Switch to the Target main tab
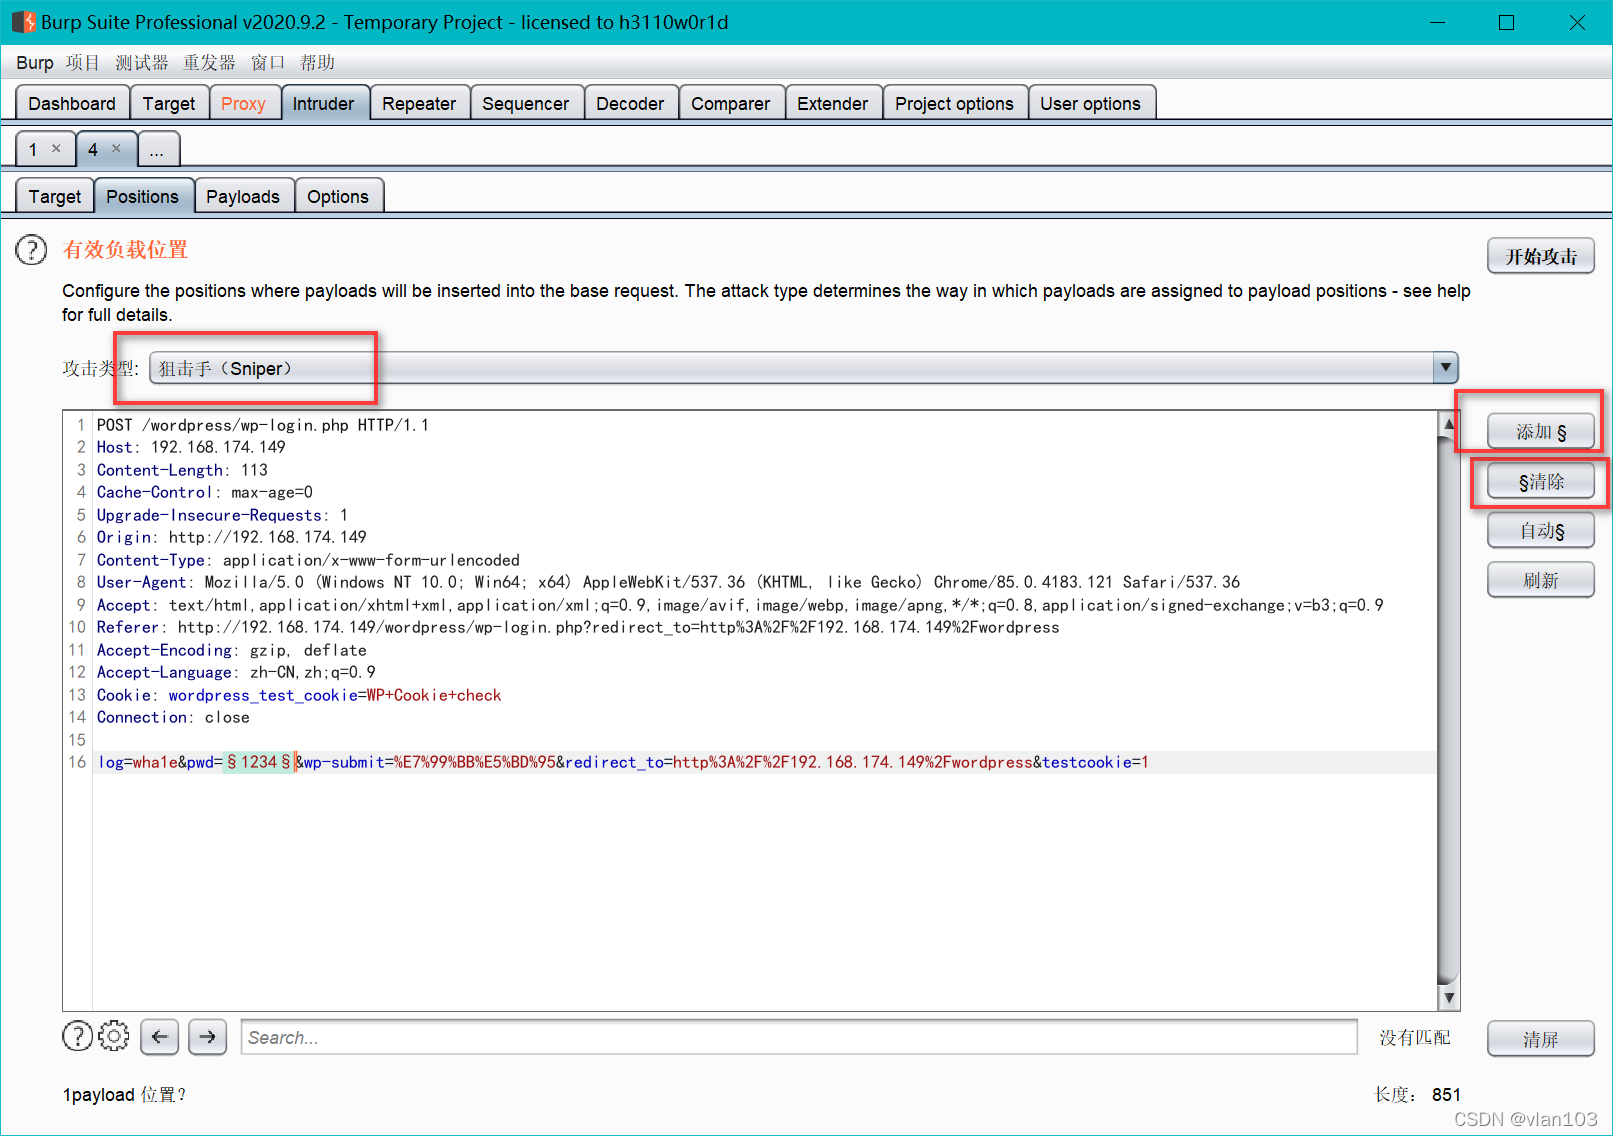This screenshot has width=1613, height=1136. [x=169, y=104]
